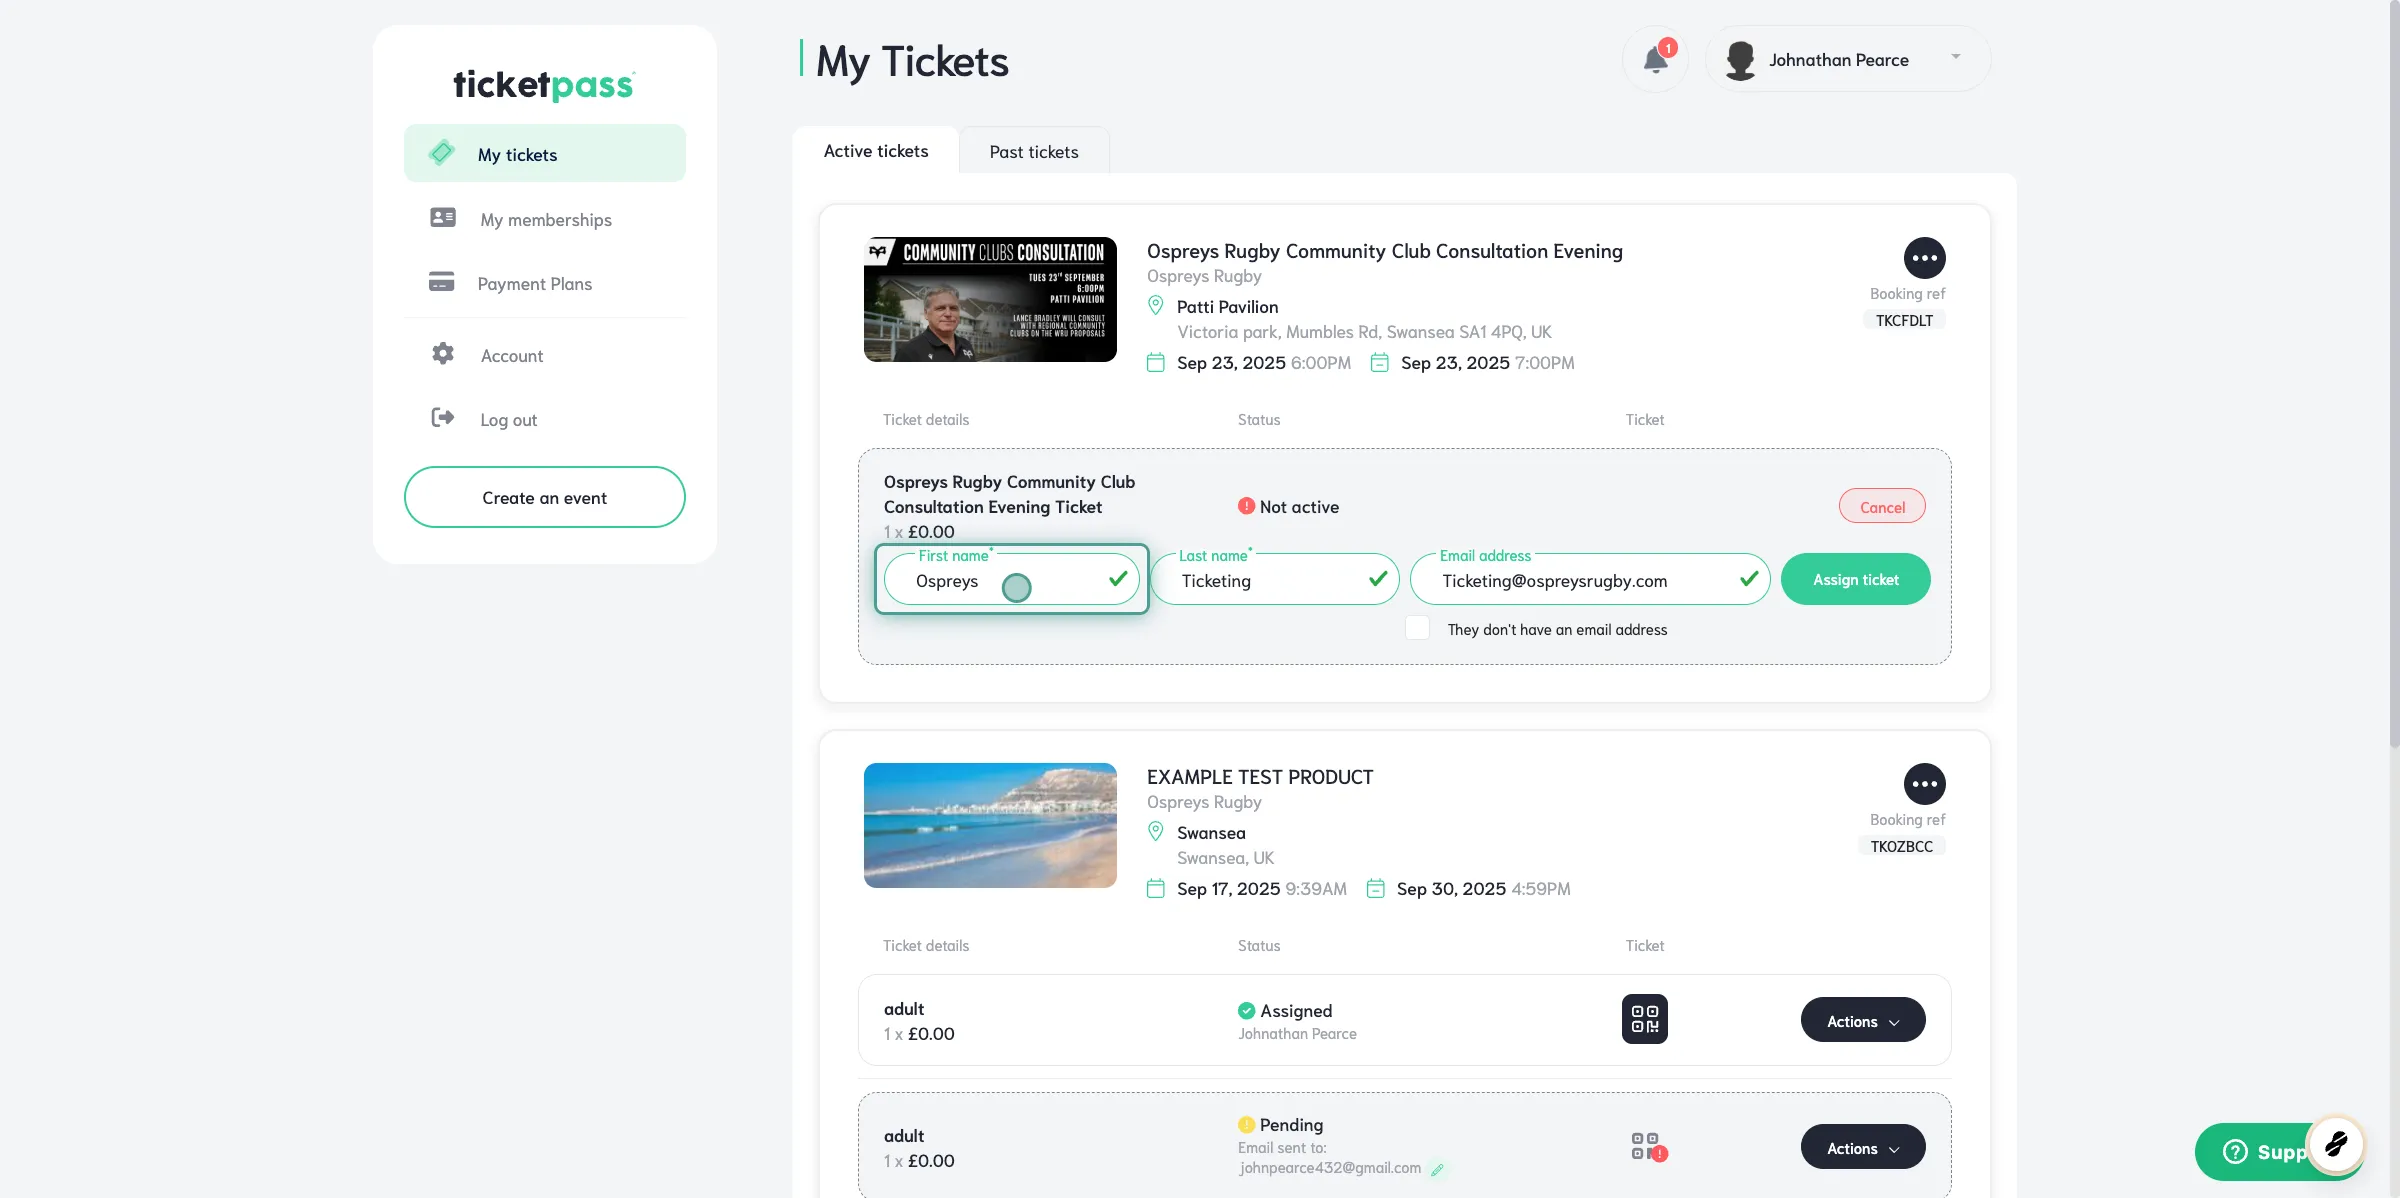The width and height of the screenshot is (2400, 1198).
Task: Click the floating feather icon button
Action: pyautogui.click(x=2336, y=1143)
